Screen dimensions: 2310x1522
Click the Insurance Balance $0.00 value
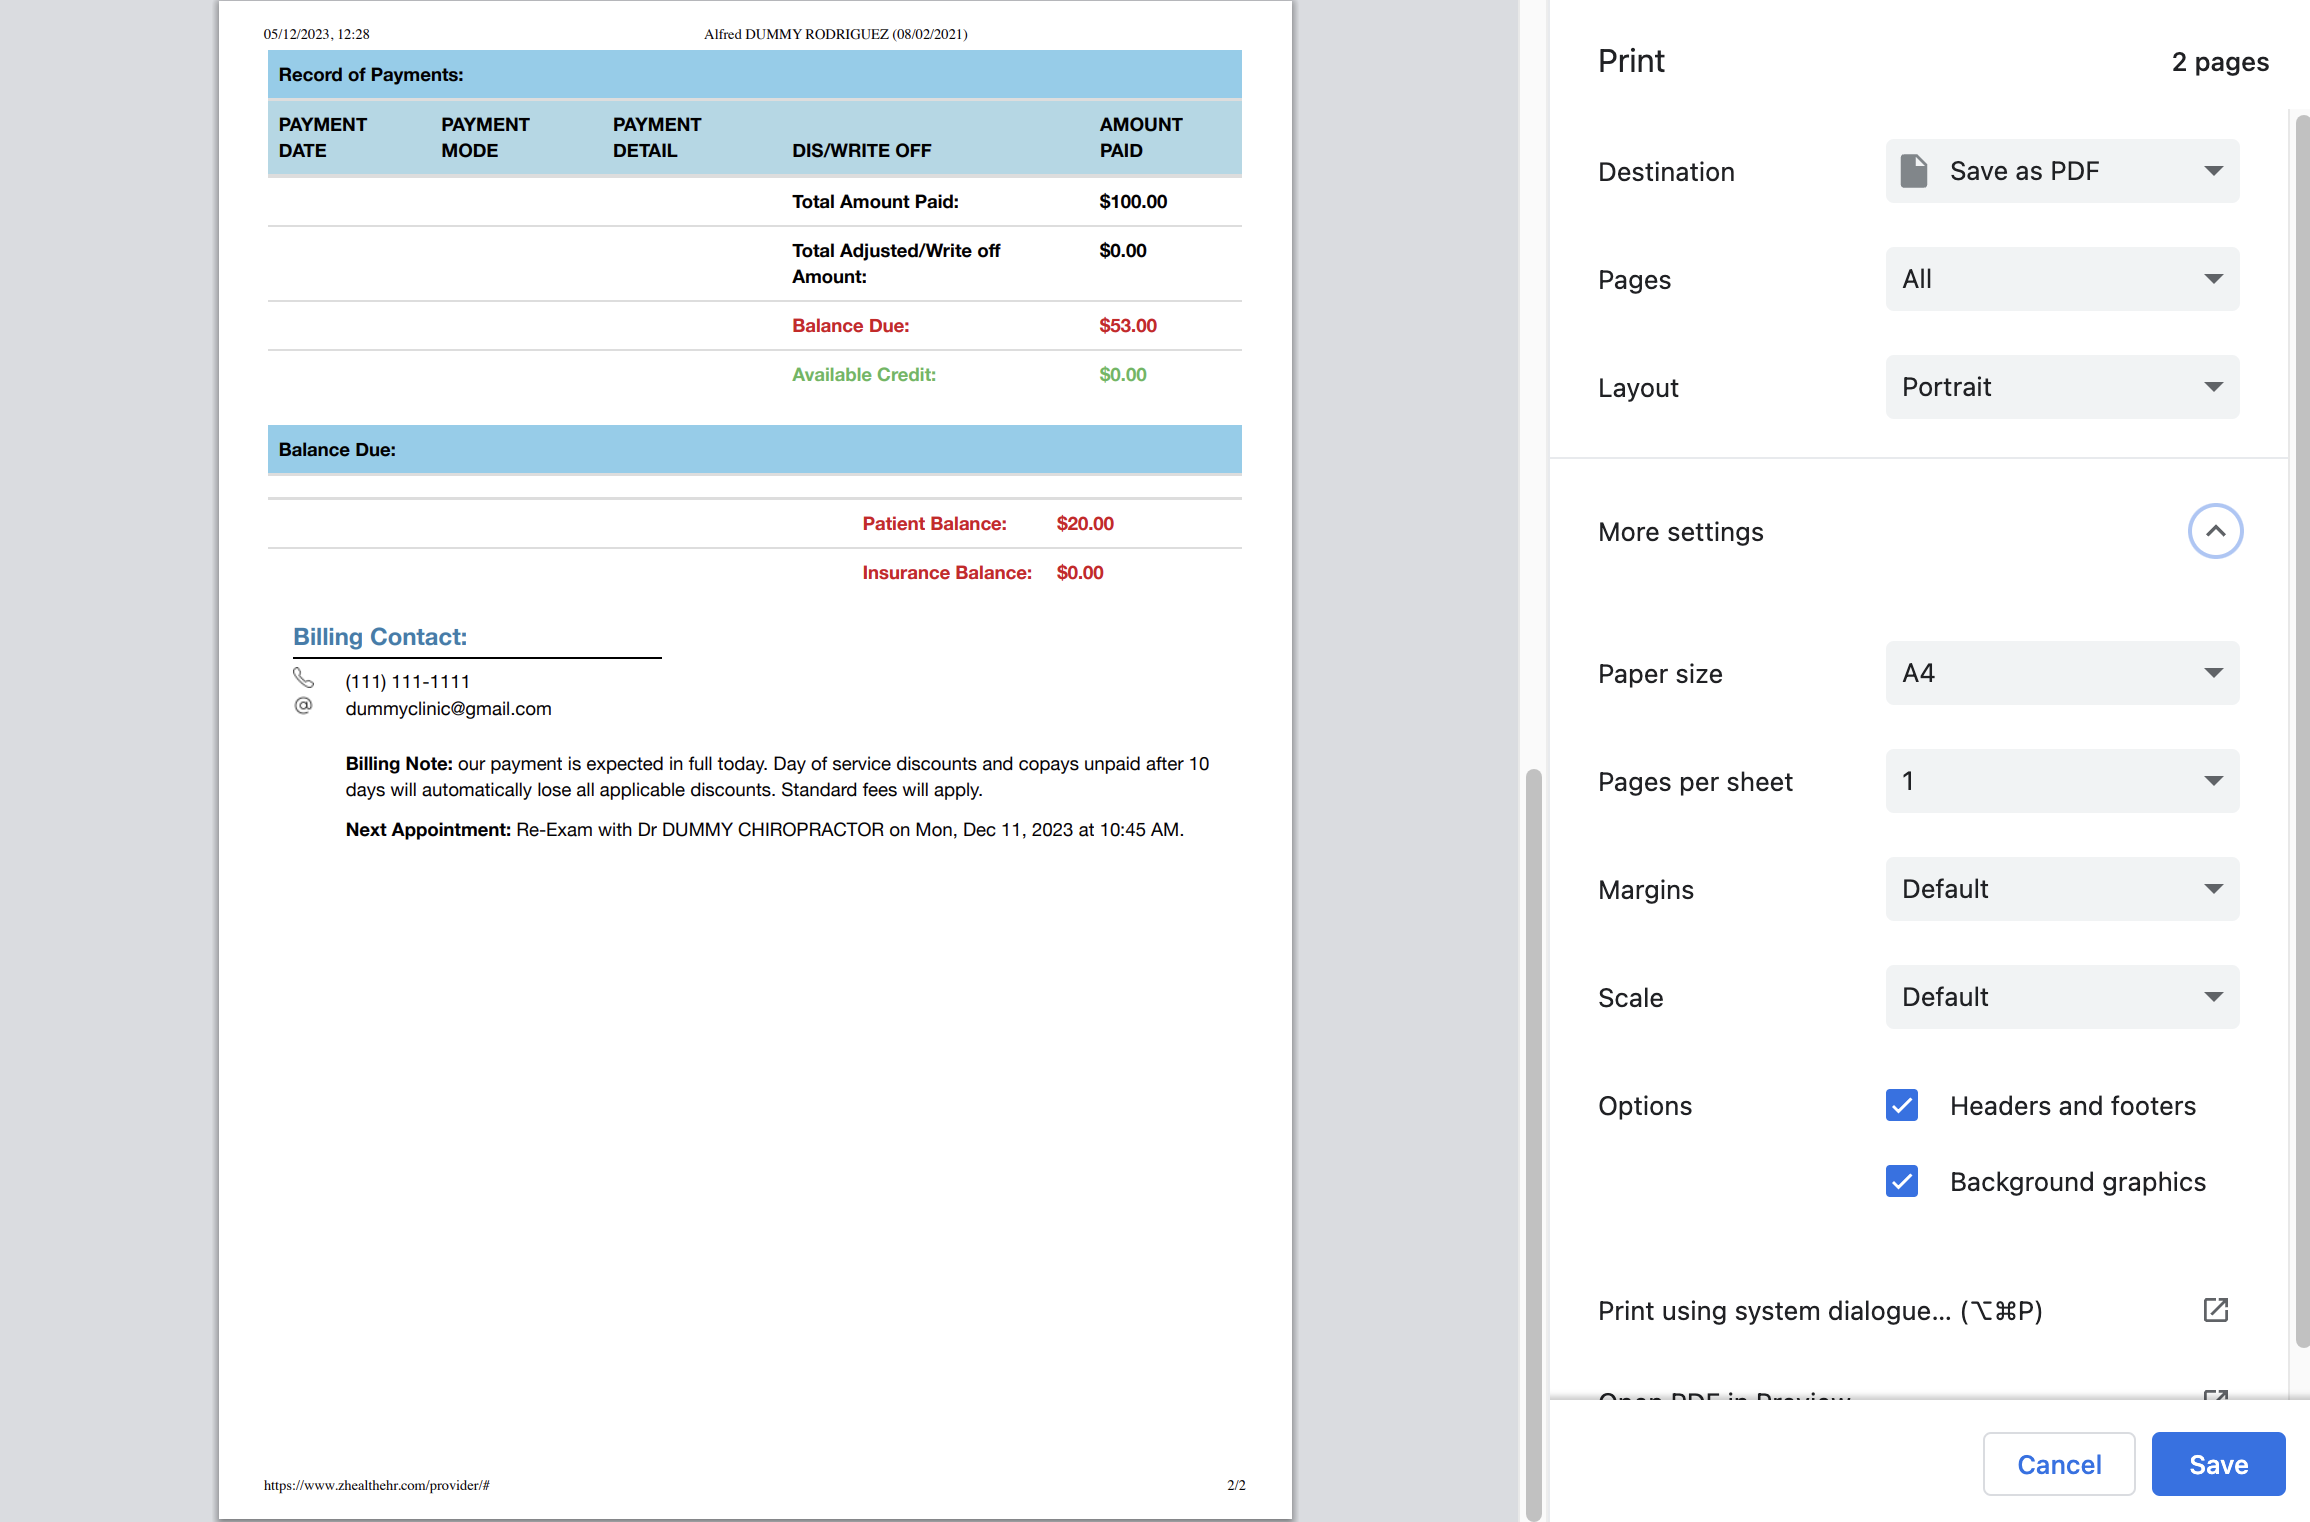[x=1080, y=572]
